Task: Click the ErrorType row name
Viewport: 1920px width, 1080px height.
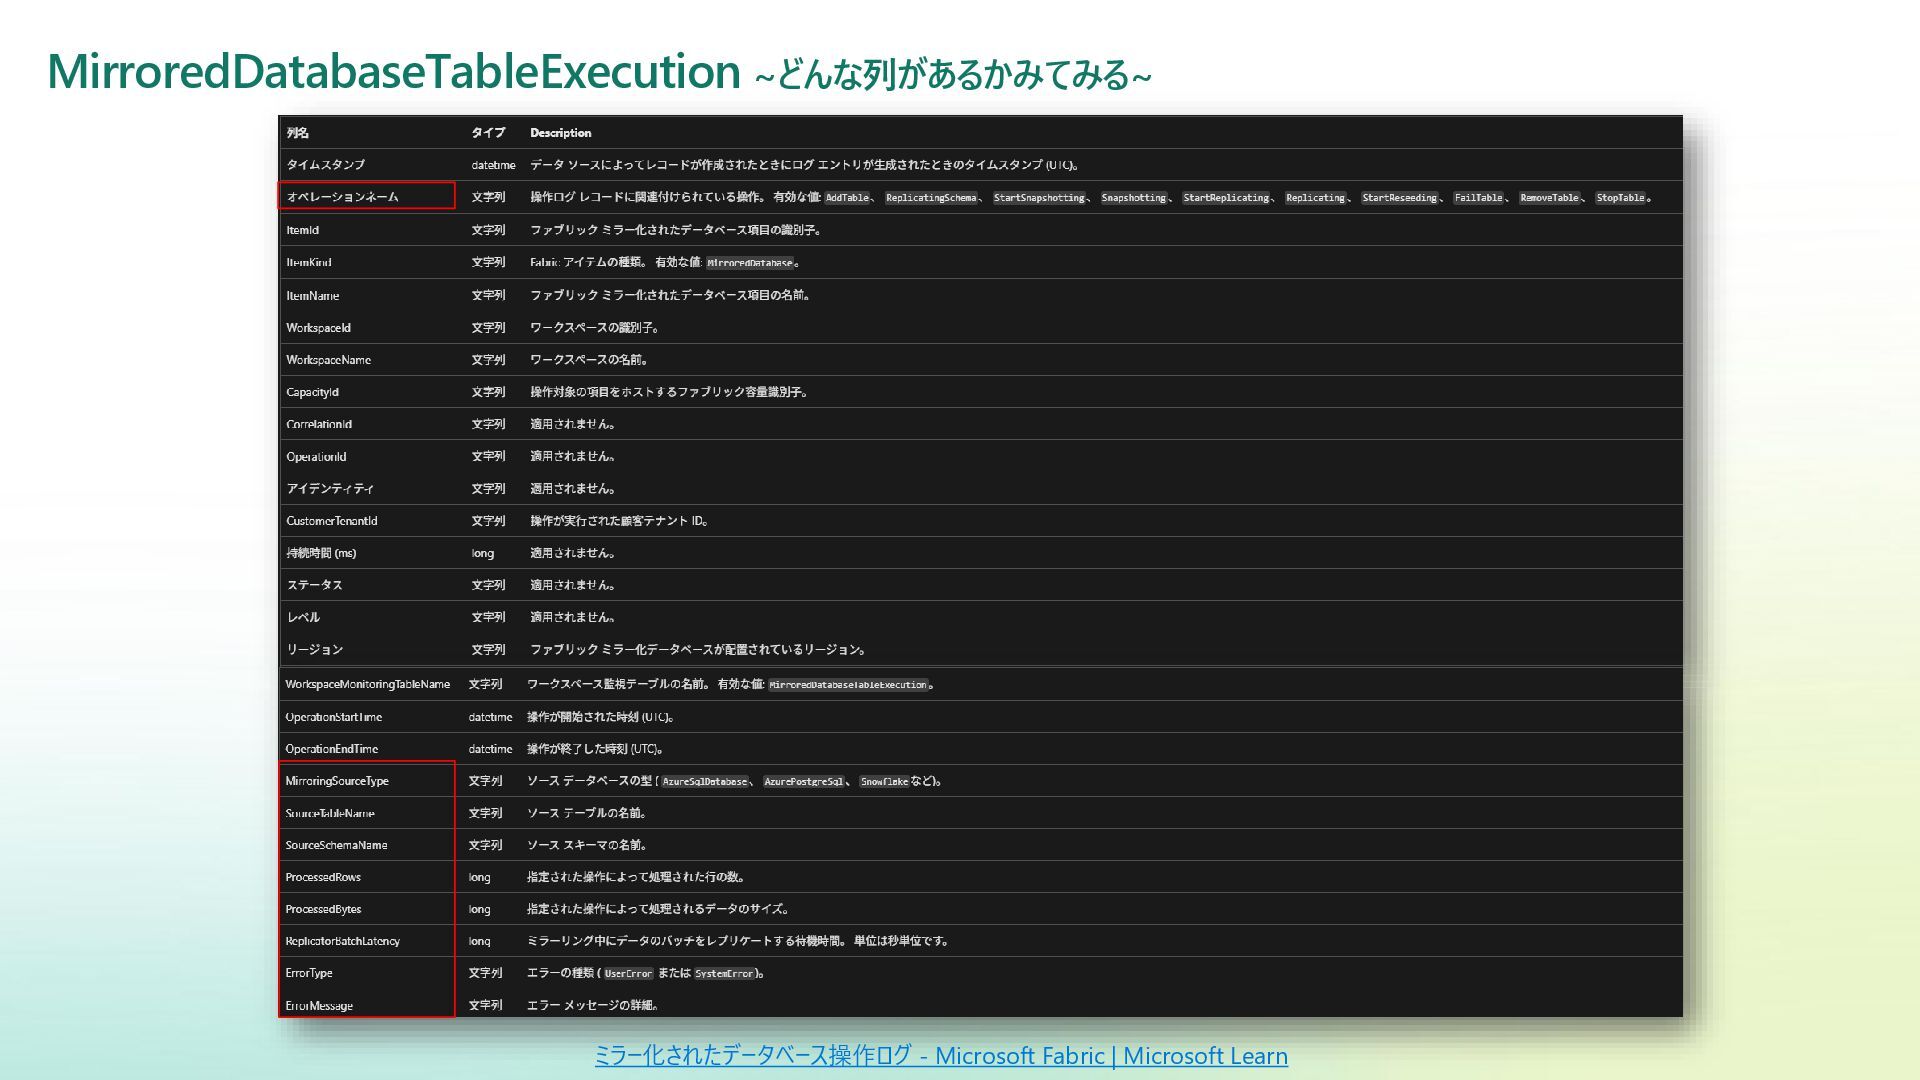Action: [308, 973]
